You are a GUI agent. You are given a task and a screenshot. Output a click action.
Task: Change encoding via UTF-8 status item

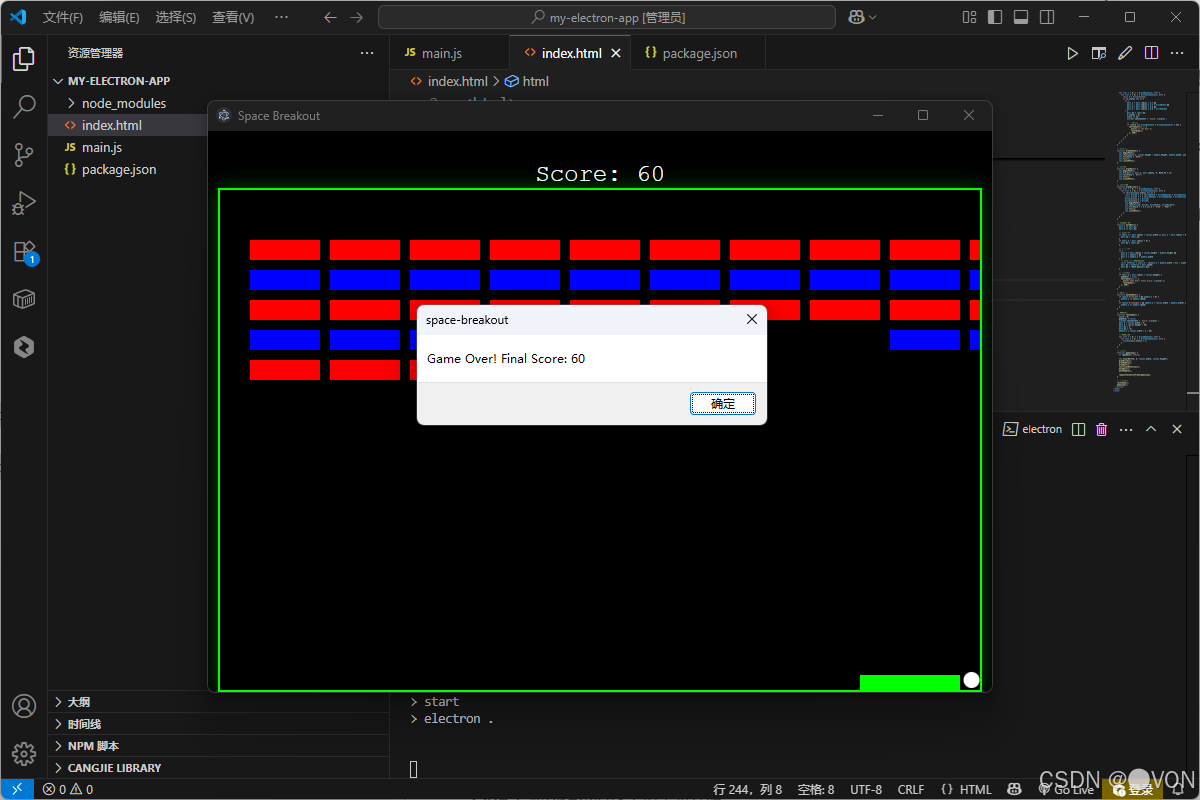(866, 789)
